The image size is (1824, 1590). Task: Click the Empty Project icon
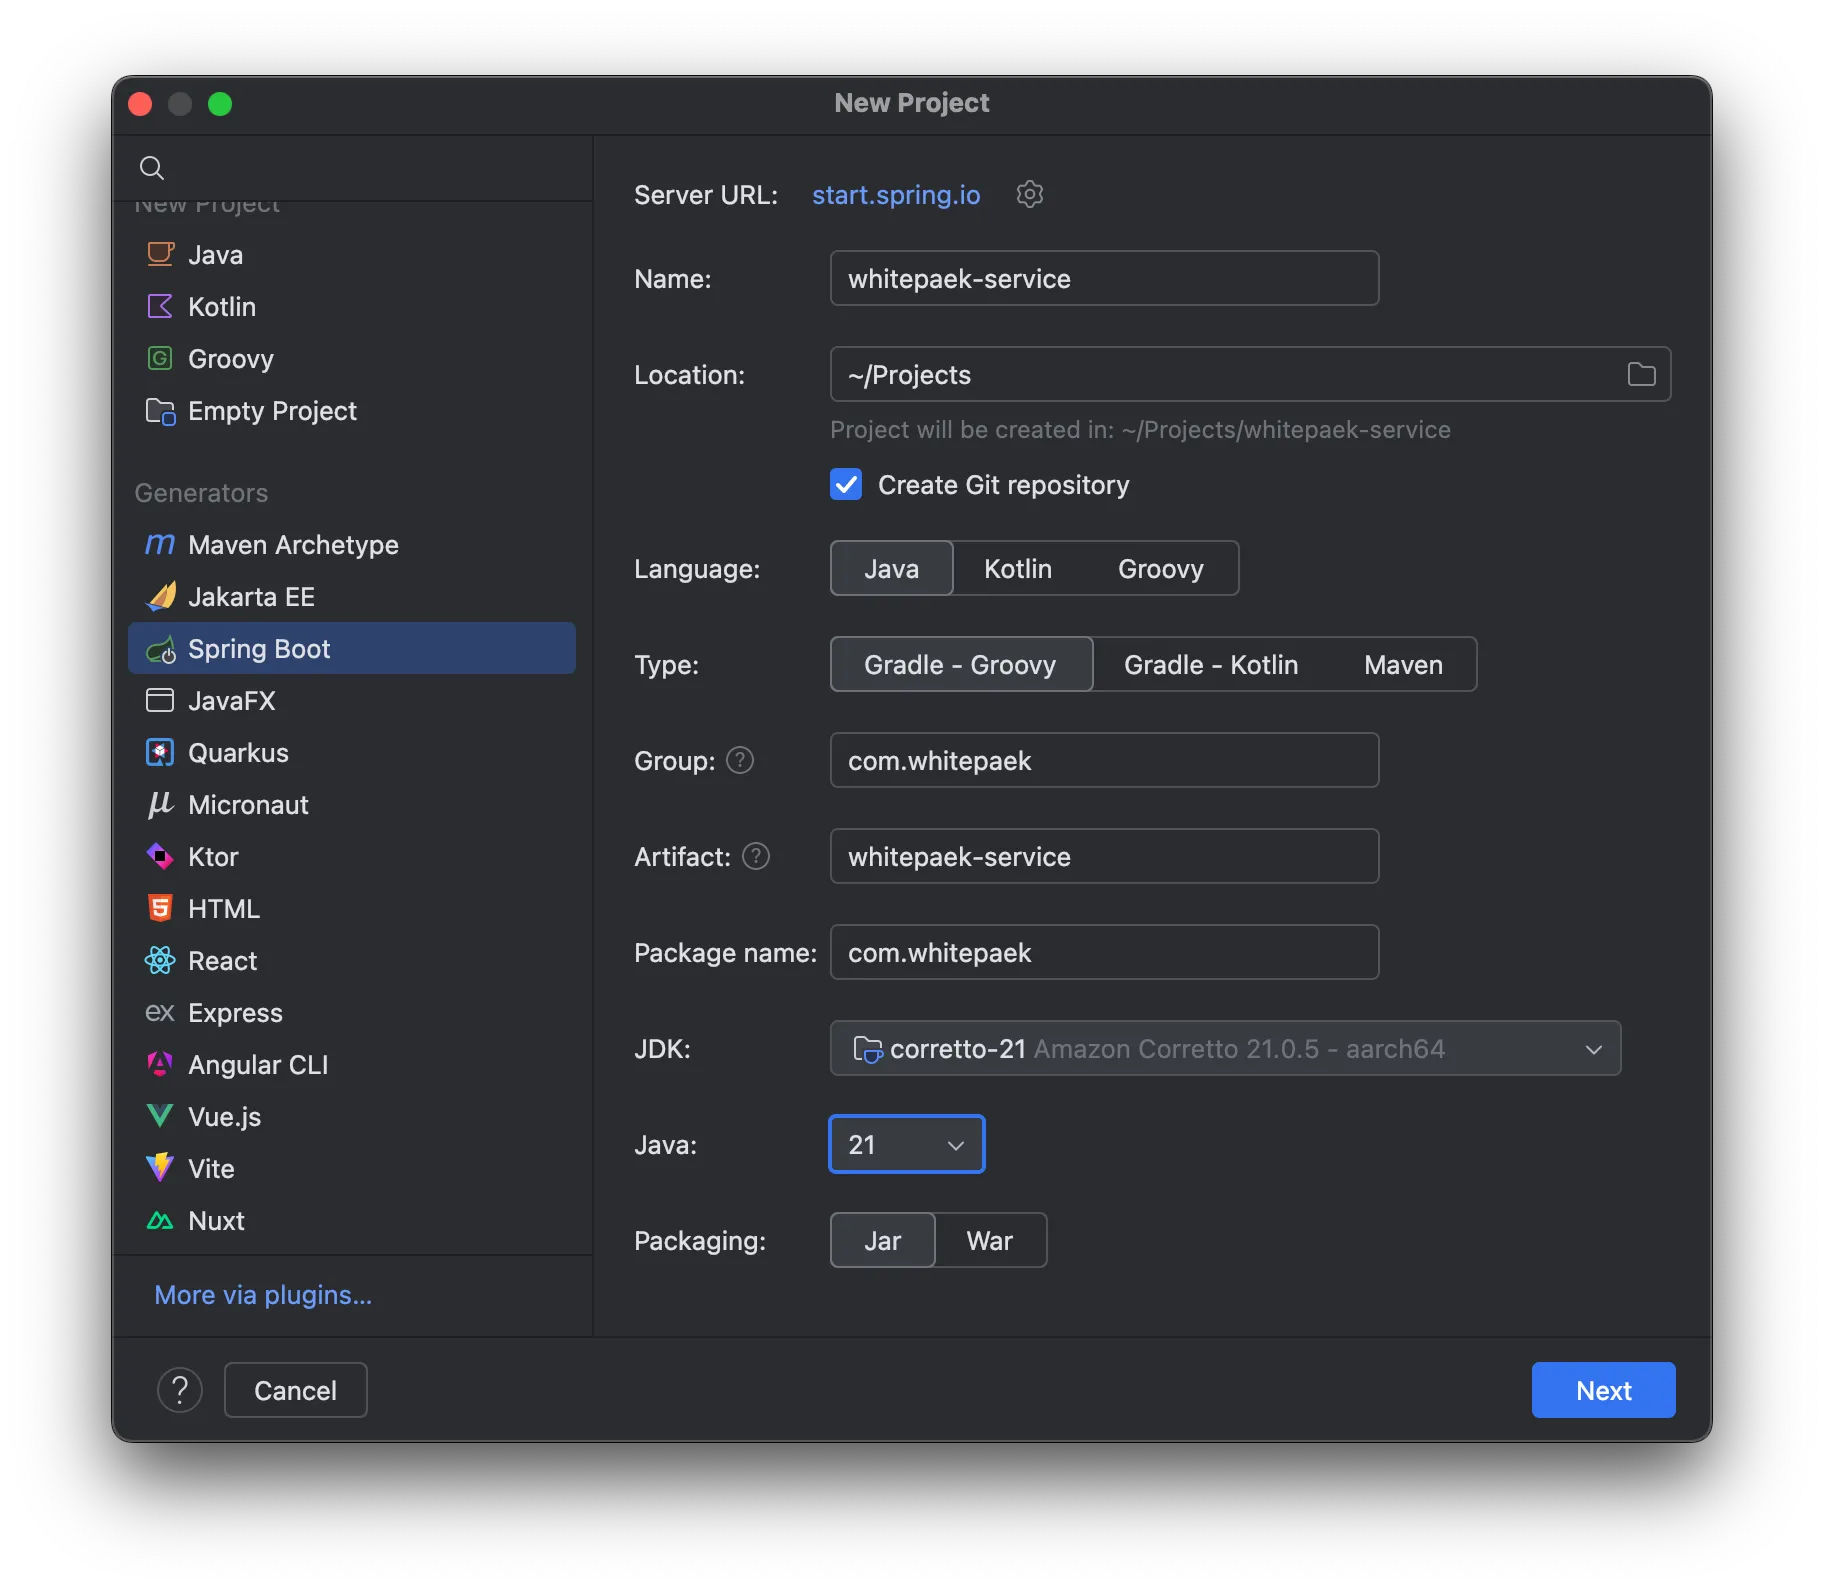pos(160,410)
